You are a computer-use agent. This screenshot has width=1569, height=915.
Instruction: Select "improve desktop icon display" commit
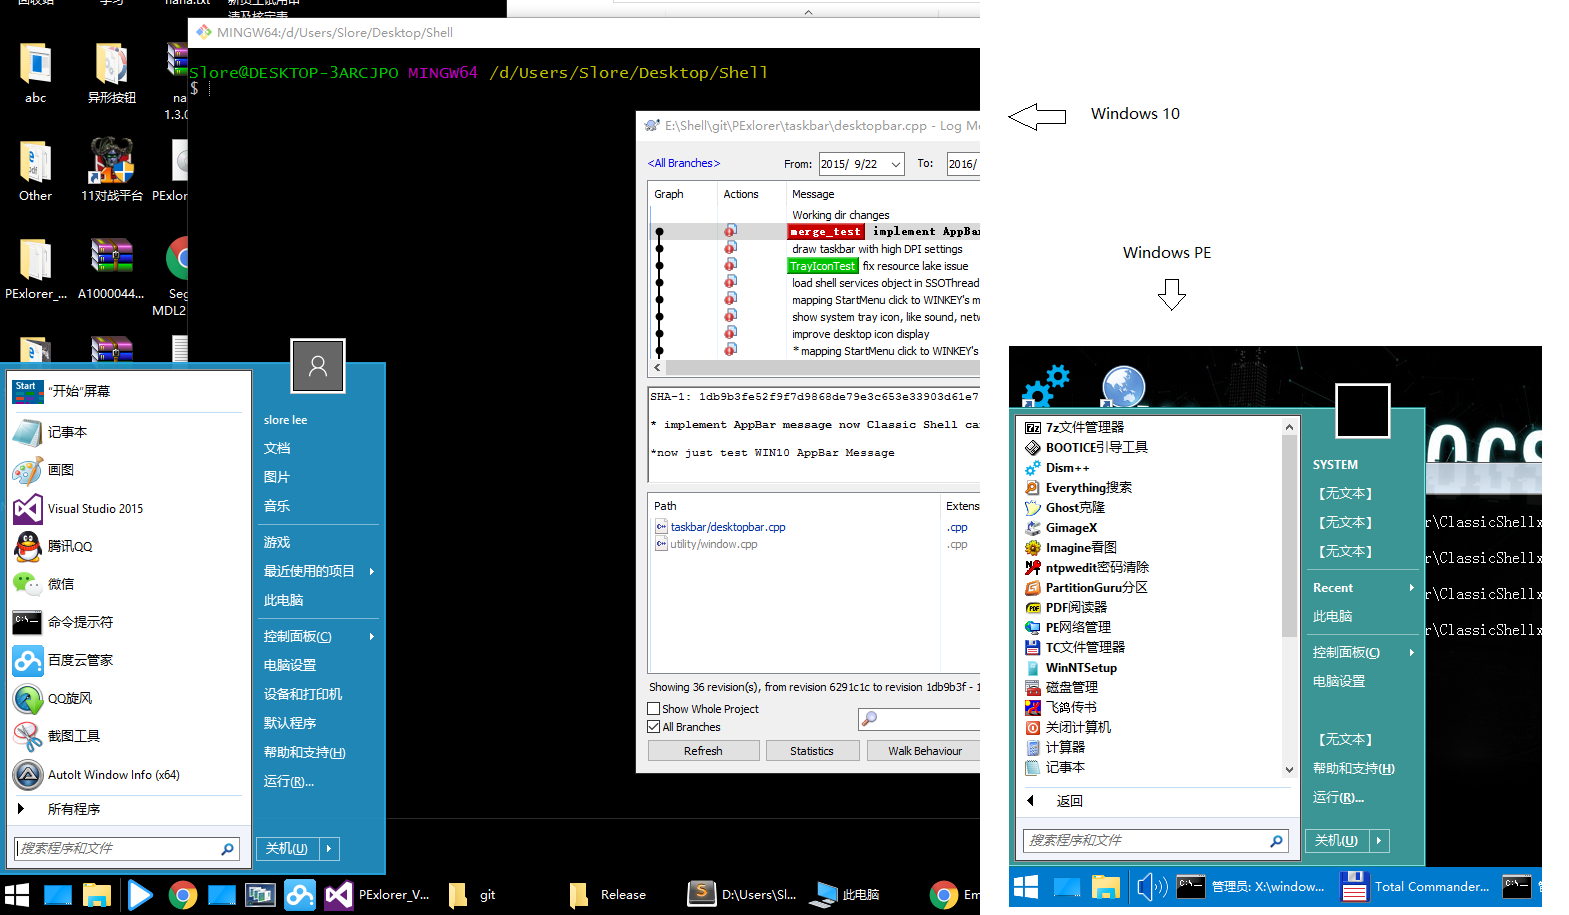click(x=860, y=334)
